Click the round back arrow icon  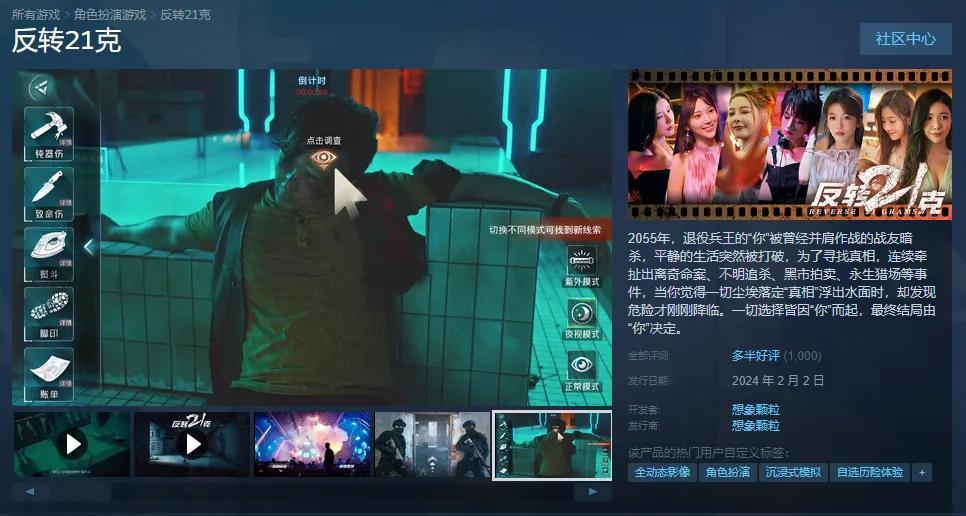(41, 87)
